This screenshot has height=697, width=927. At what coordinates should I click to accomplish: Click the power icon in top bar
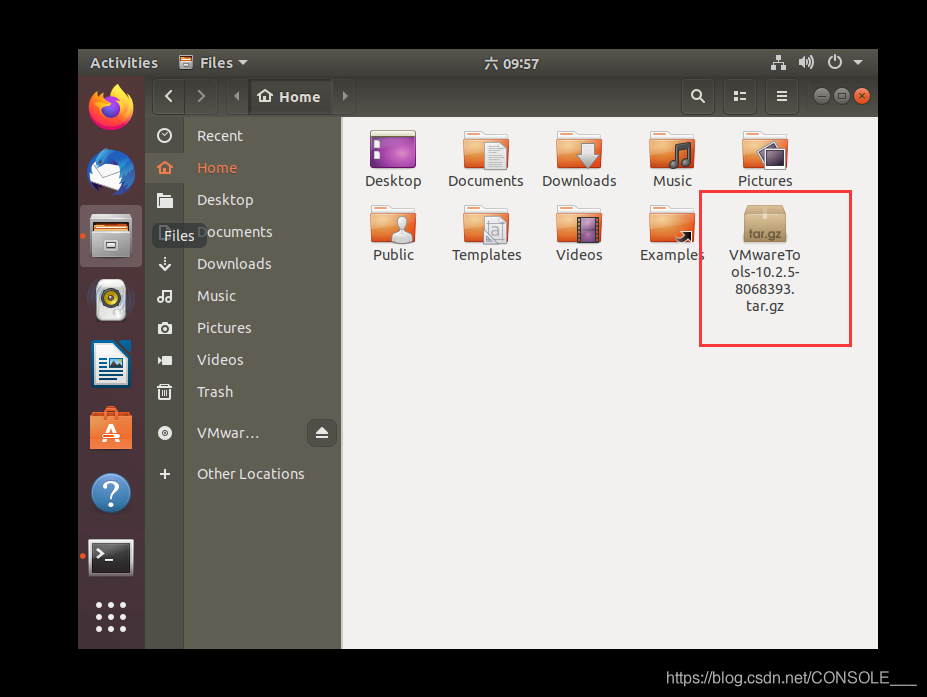835,62
